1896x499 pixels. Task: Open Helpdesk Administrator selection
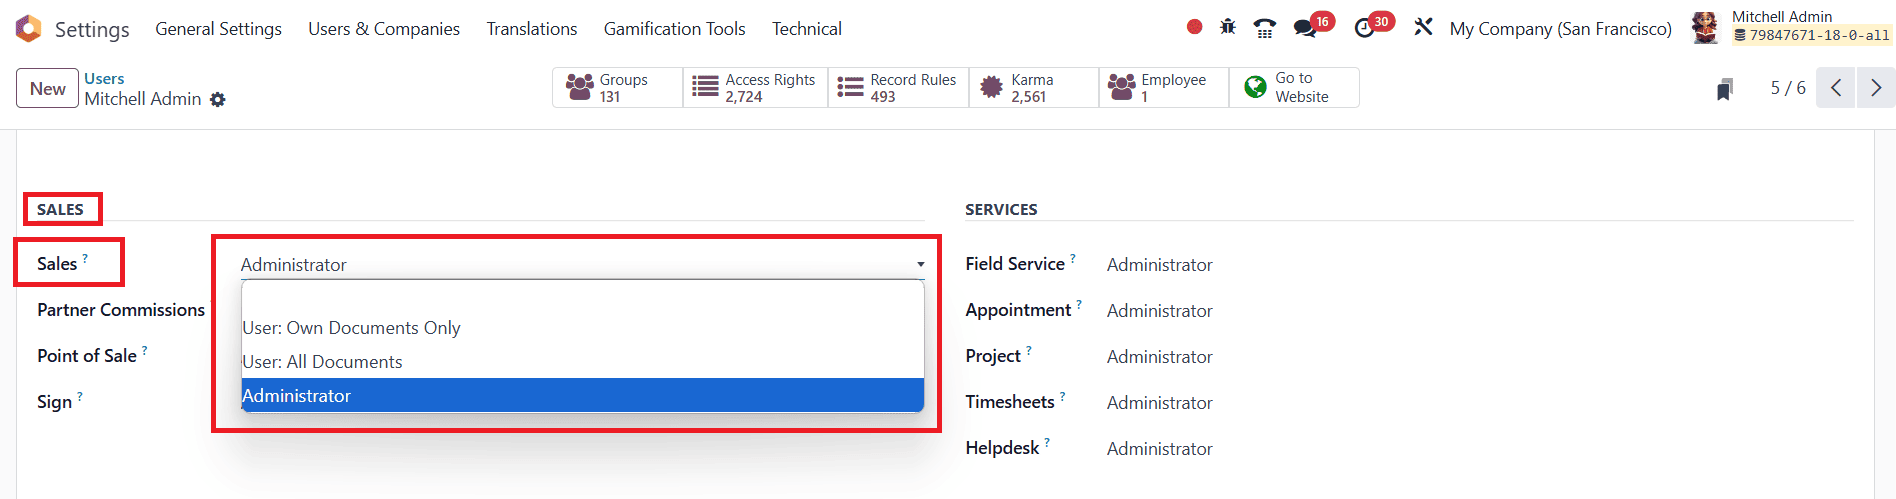tap(1160, 449)
